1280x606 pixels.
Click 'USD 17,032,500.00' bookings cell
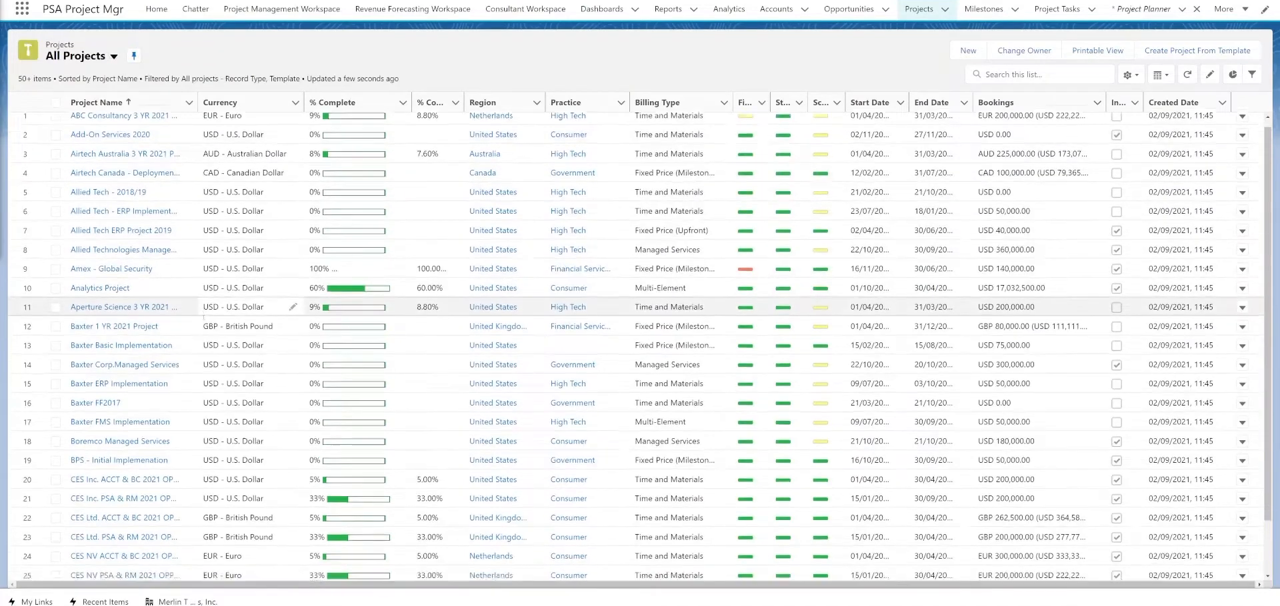(1011, 288)
